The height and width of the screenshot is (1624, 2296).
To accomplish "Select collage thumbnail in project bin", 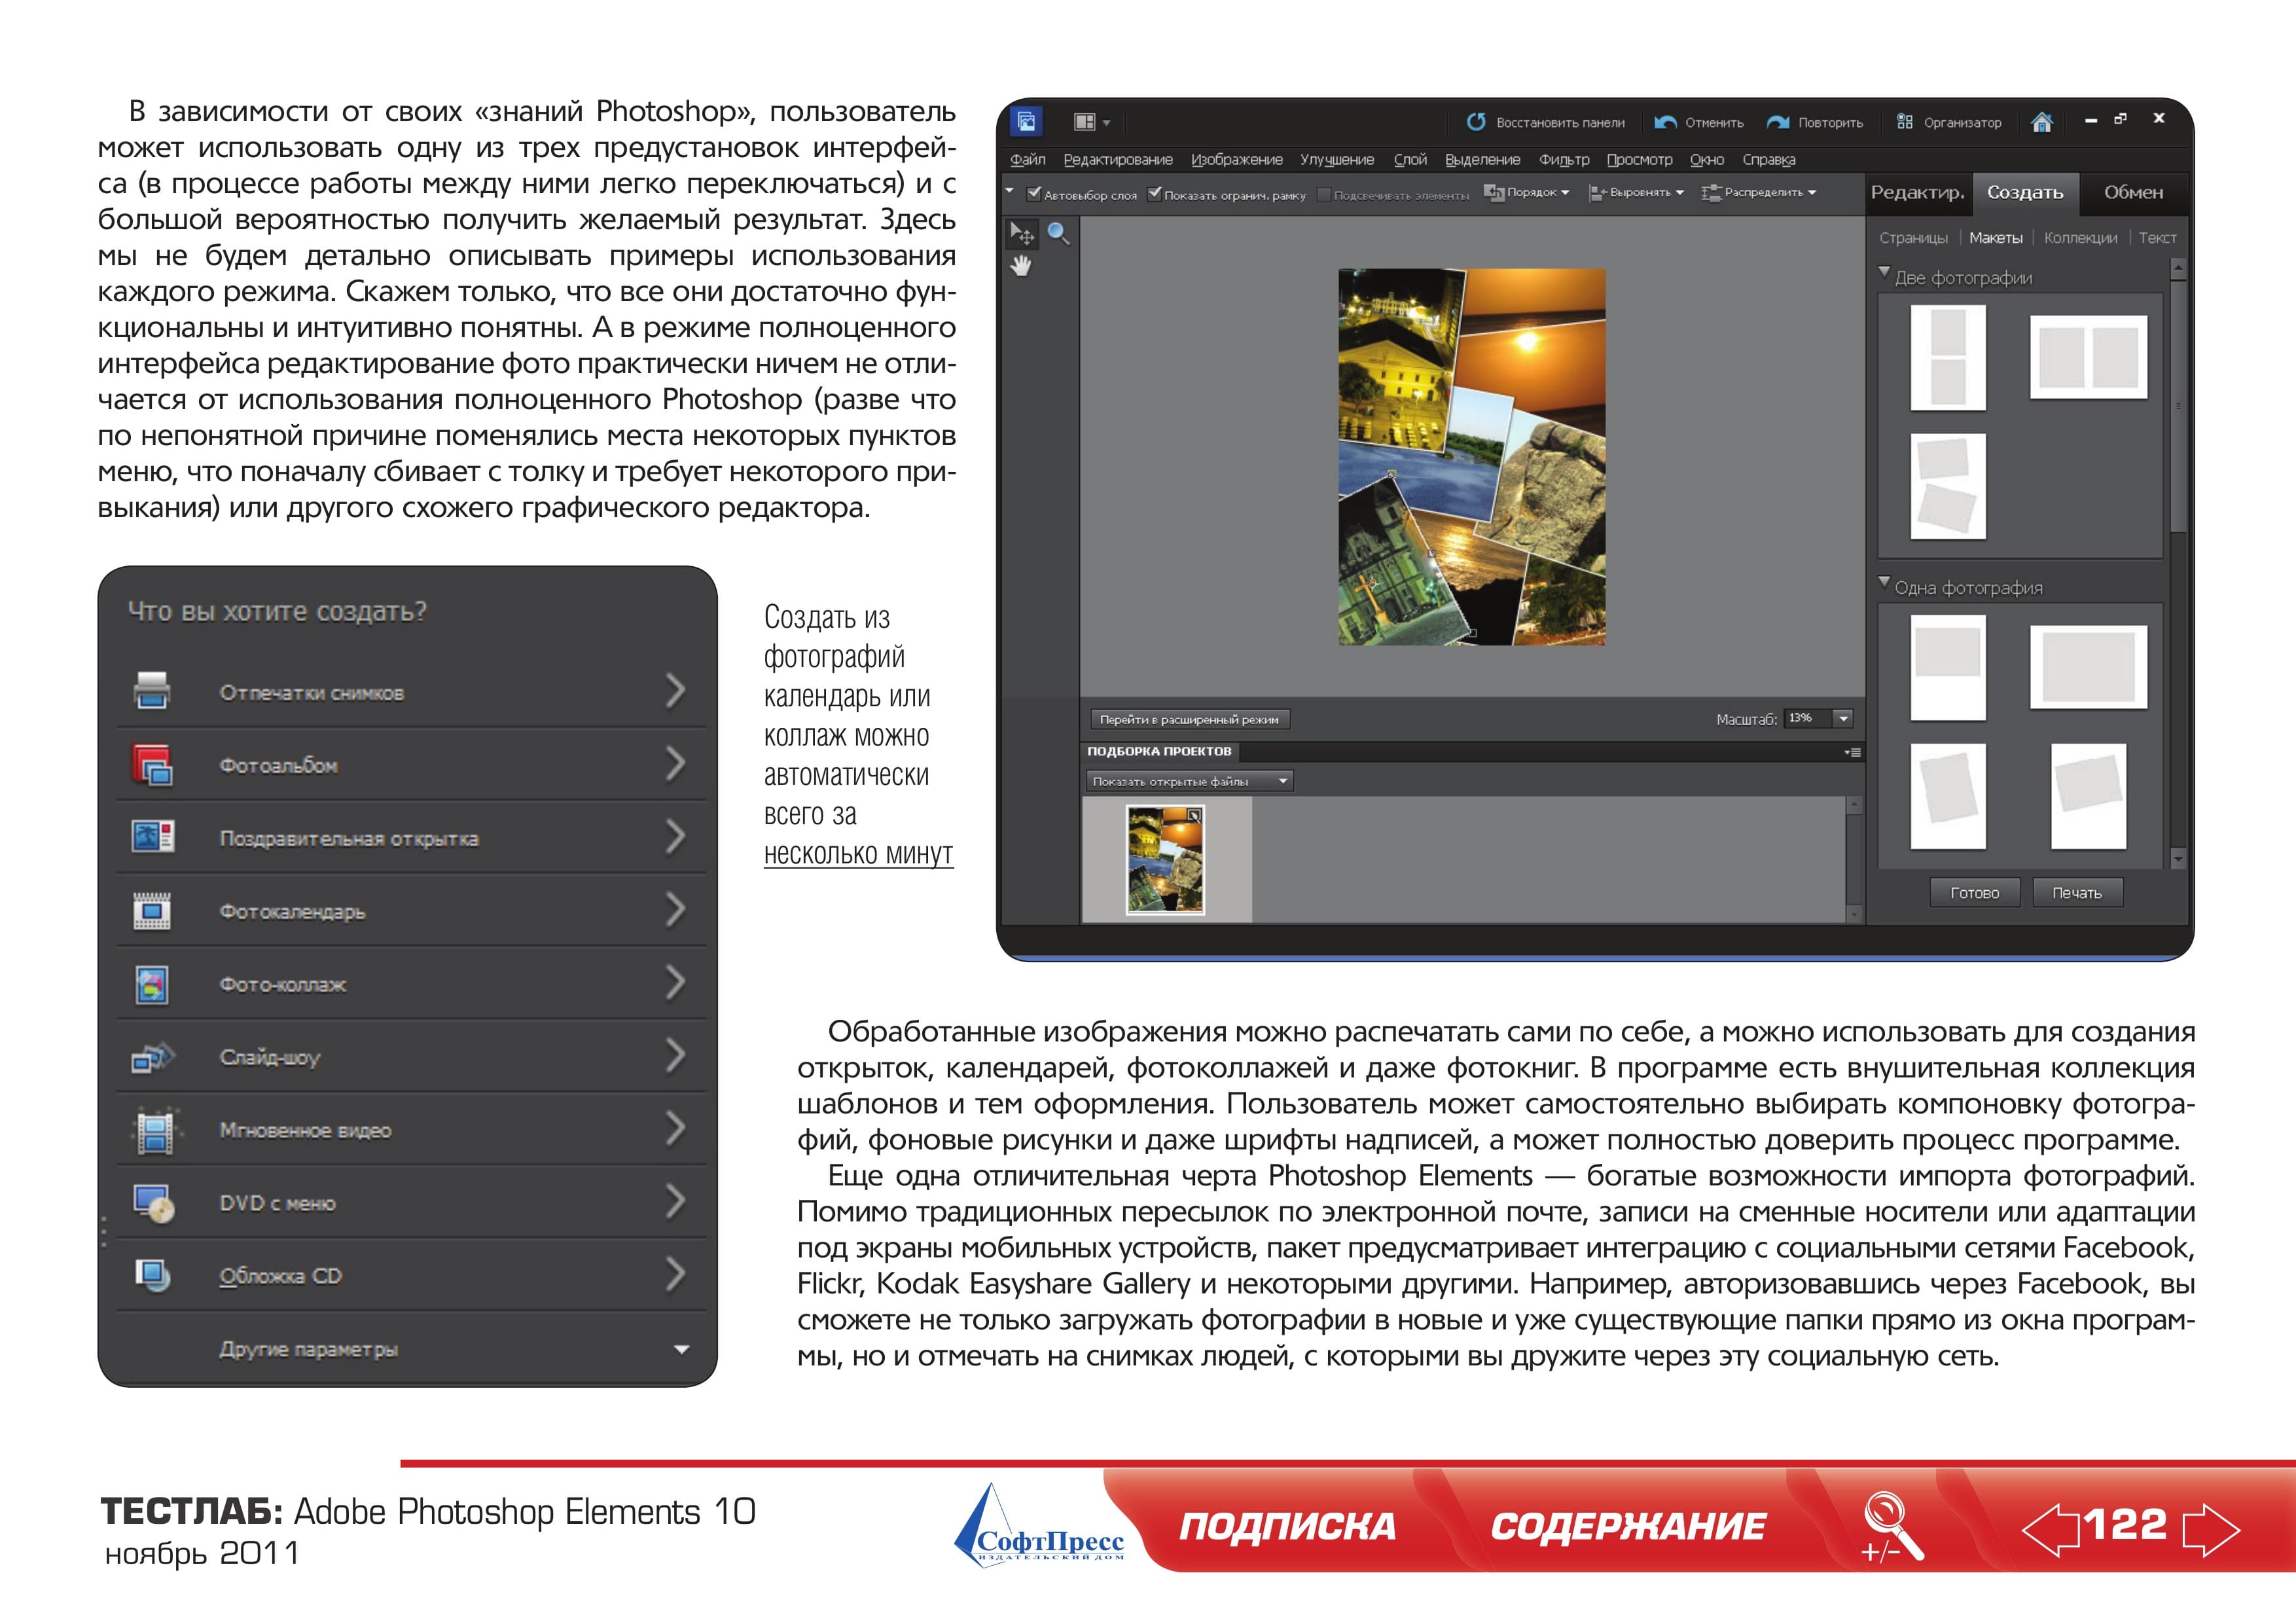I will tap(1165, 860).
